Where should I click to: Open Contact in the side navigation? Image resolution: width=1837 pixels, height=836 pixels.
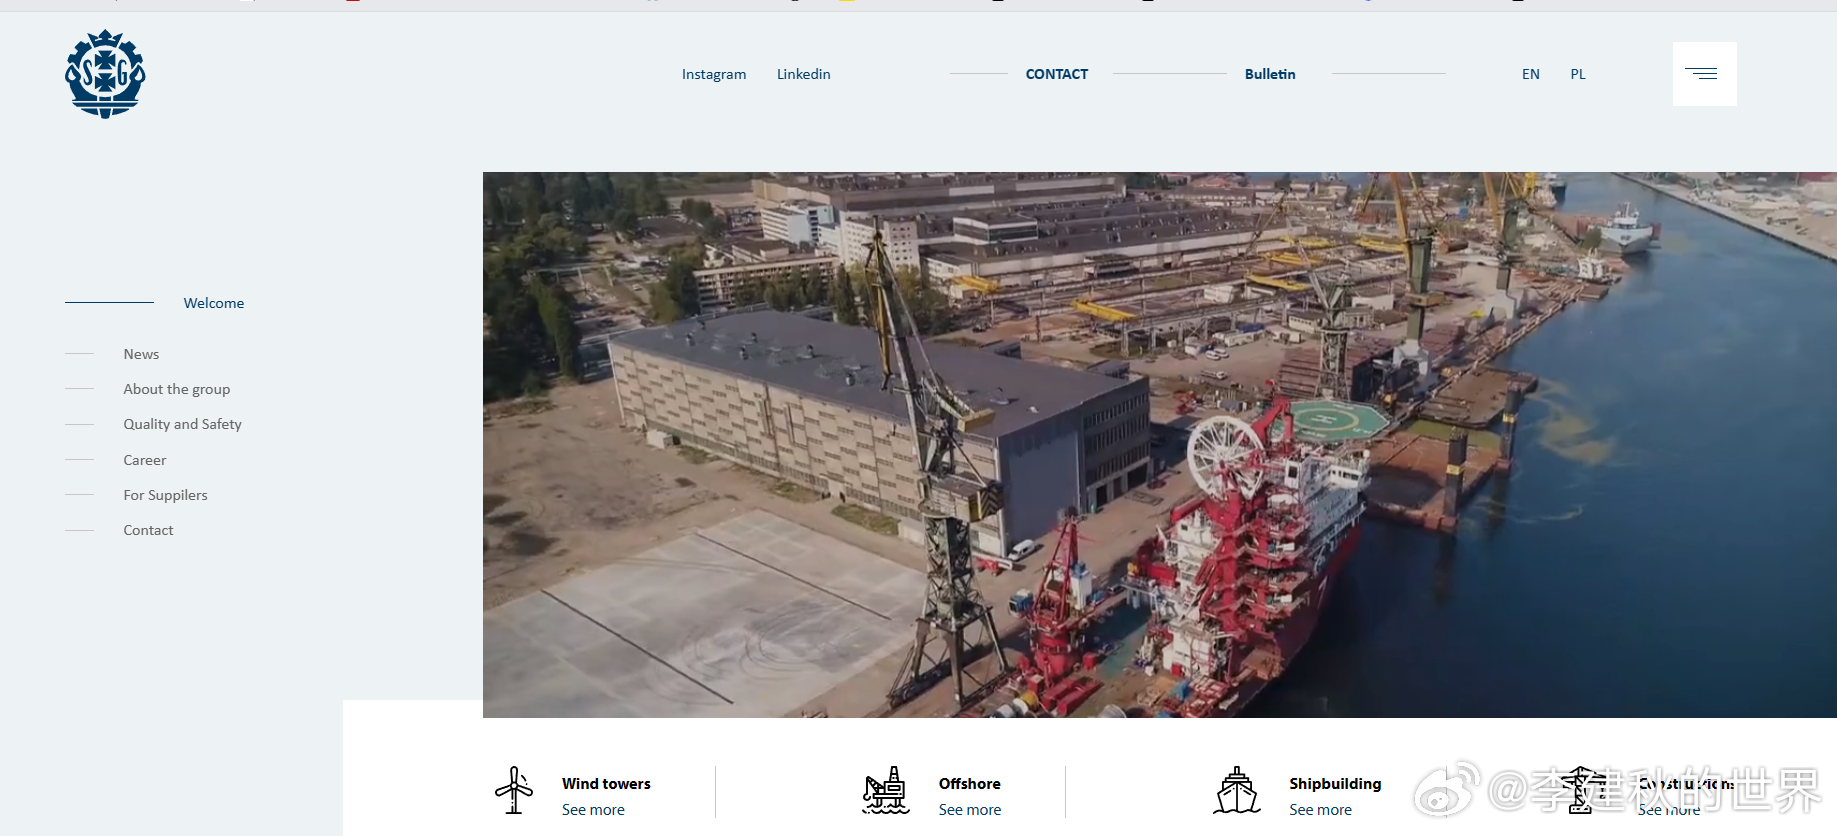pos(148,530)
